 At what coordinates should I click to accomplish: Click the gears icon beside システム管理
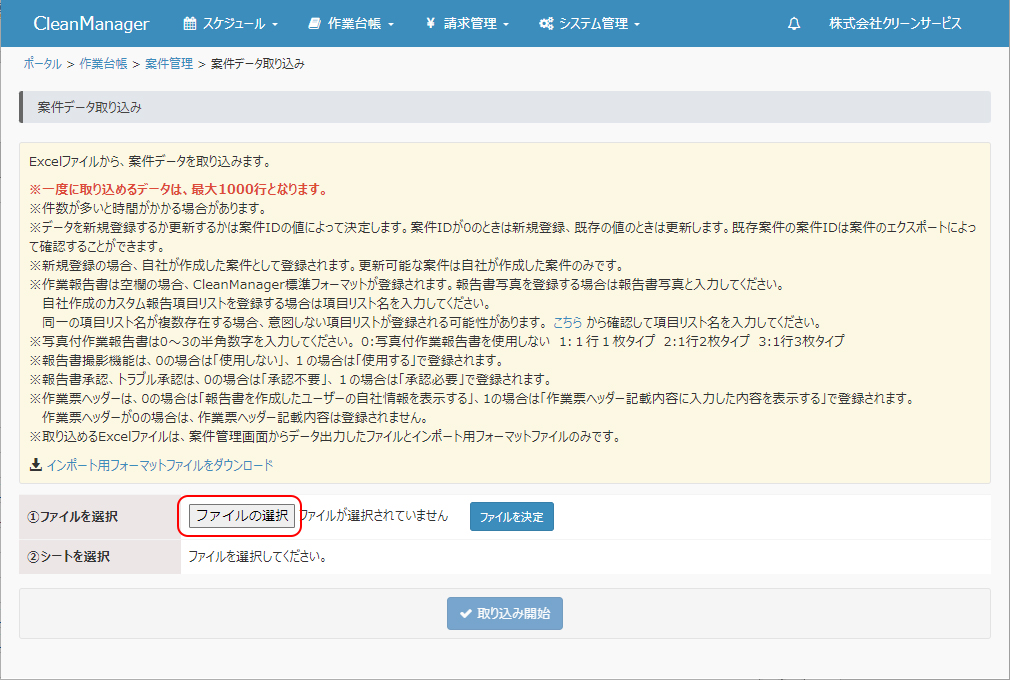546,23
